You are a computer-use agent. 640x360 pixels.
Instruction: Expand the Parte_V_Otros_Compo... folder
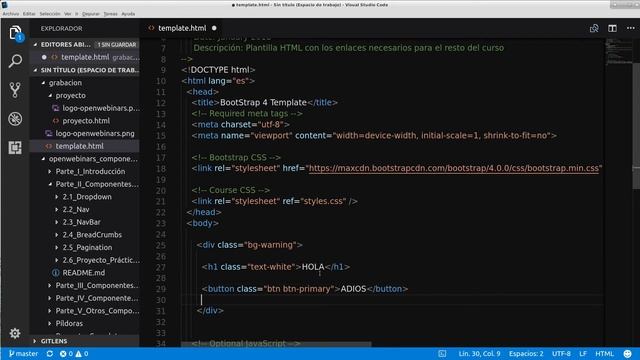50,311
